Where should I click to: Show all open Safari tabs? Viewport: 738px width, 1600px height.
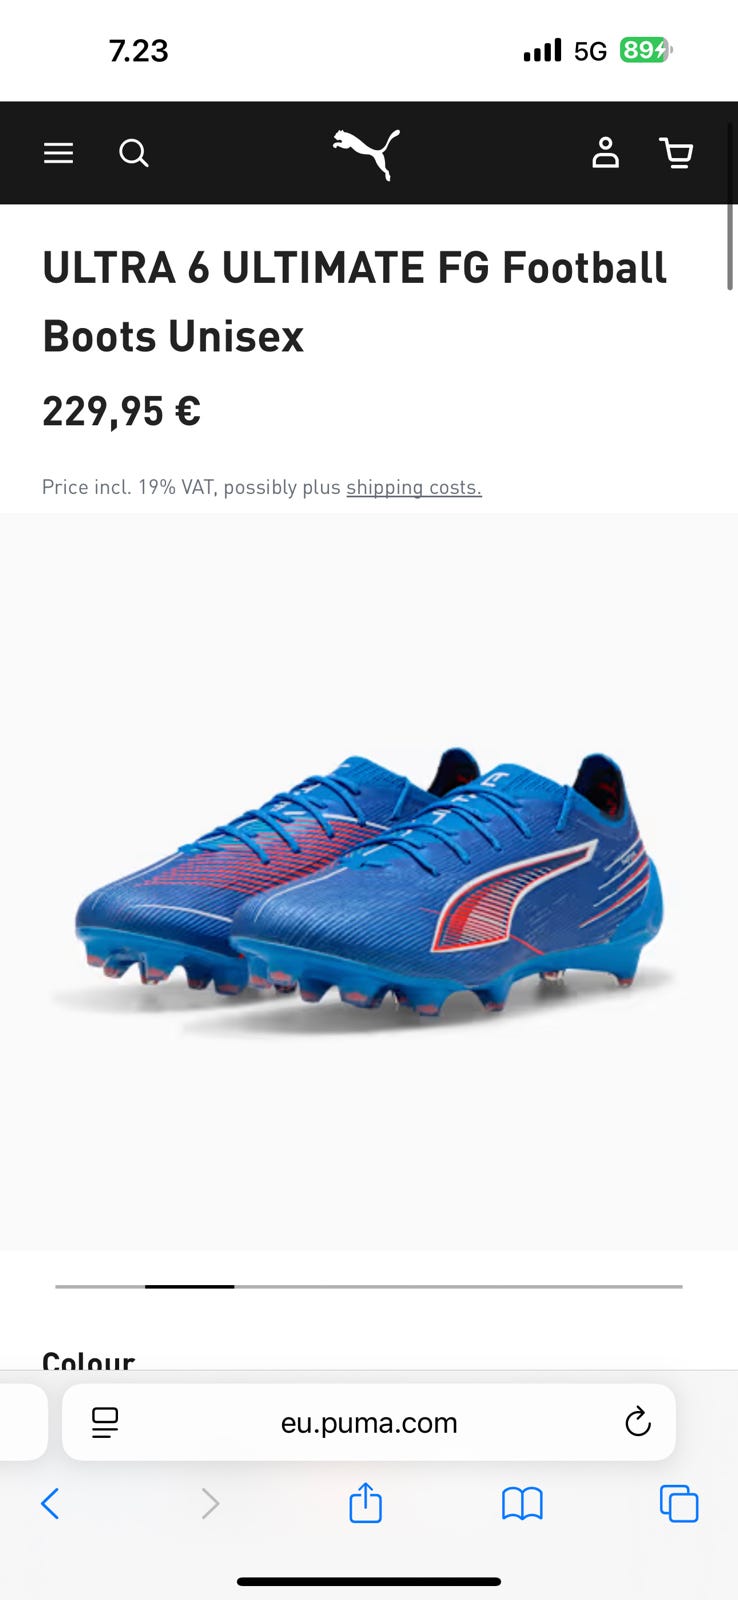[x=679, y=1503]
